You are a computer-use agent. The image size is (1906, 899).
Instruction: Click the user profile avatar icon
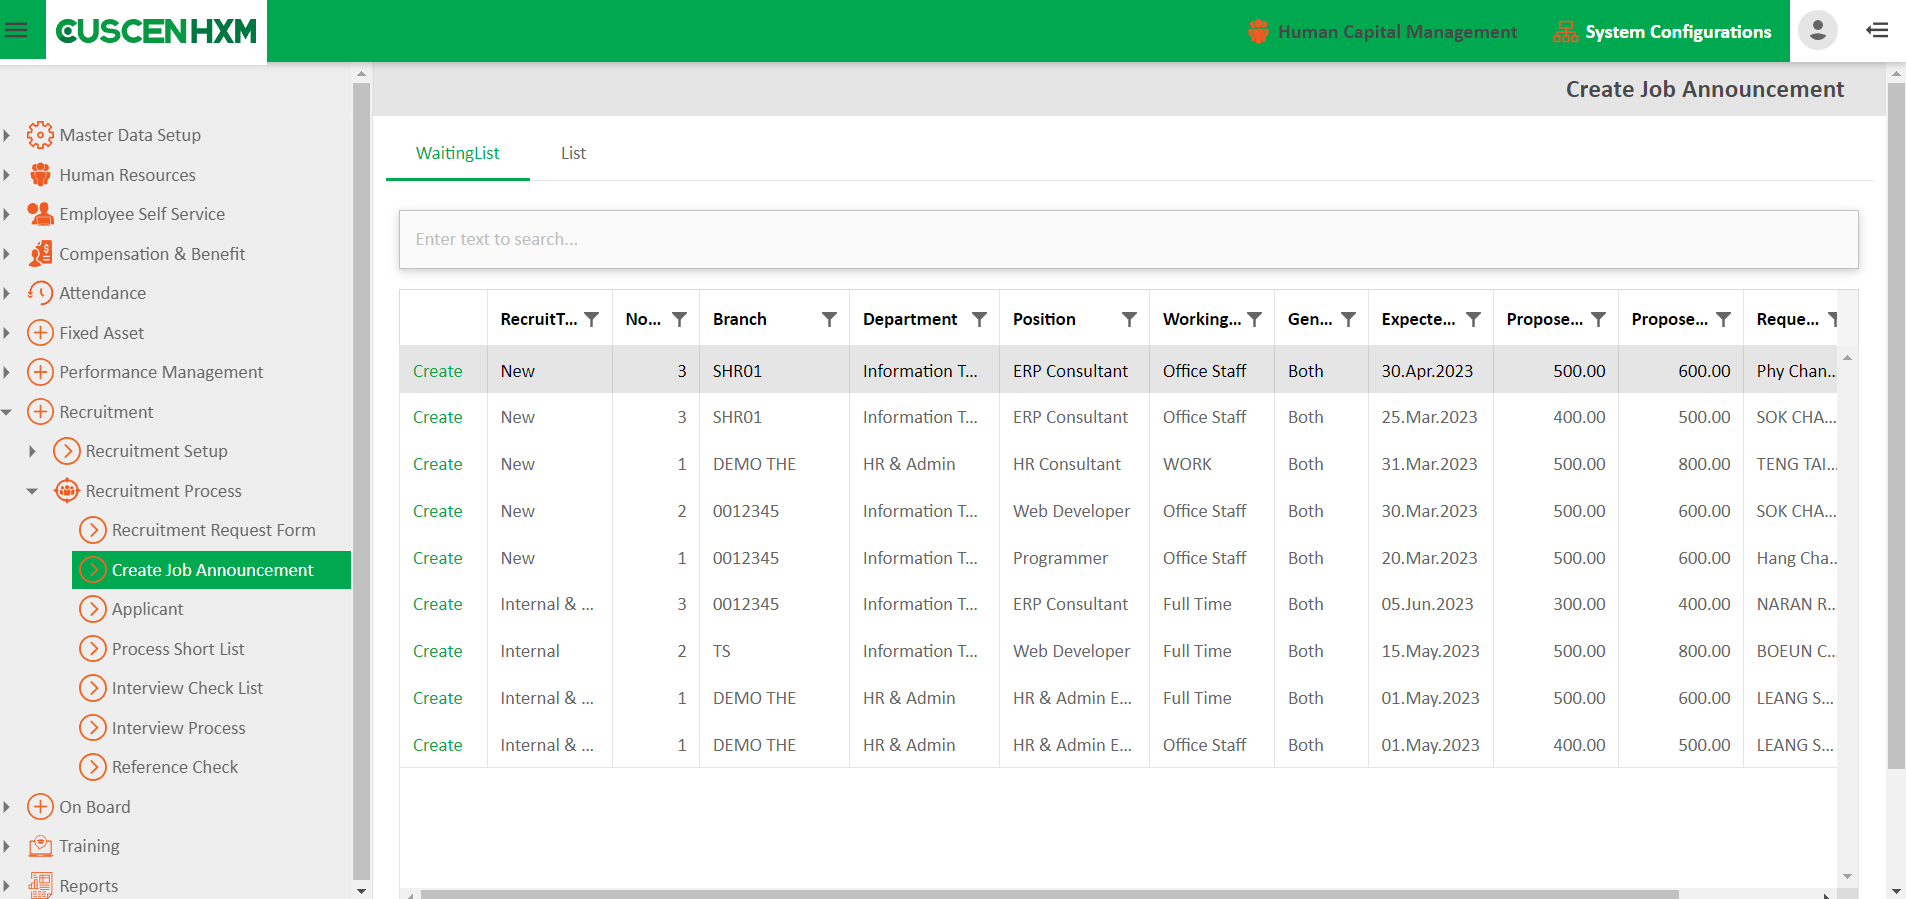click(1817, 30)
